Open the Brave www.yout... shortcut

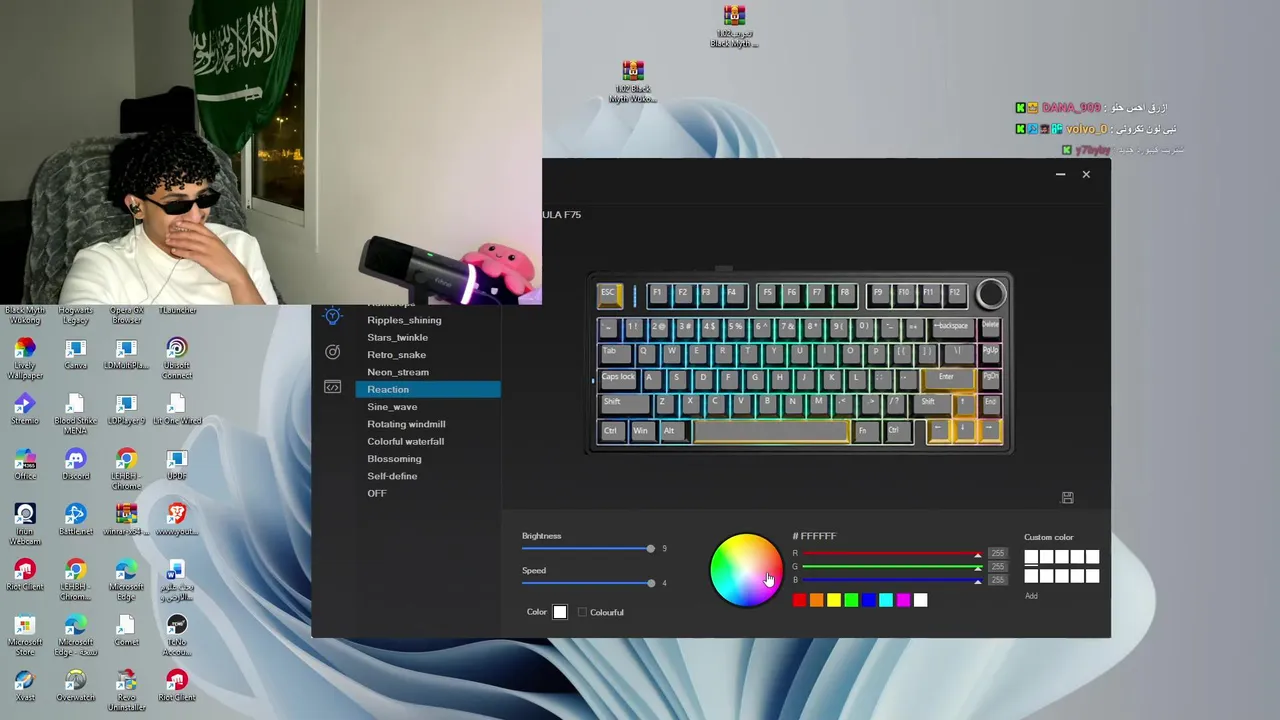pos(176,520)
